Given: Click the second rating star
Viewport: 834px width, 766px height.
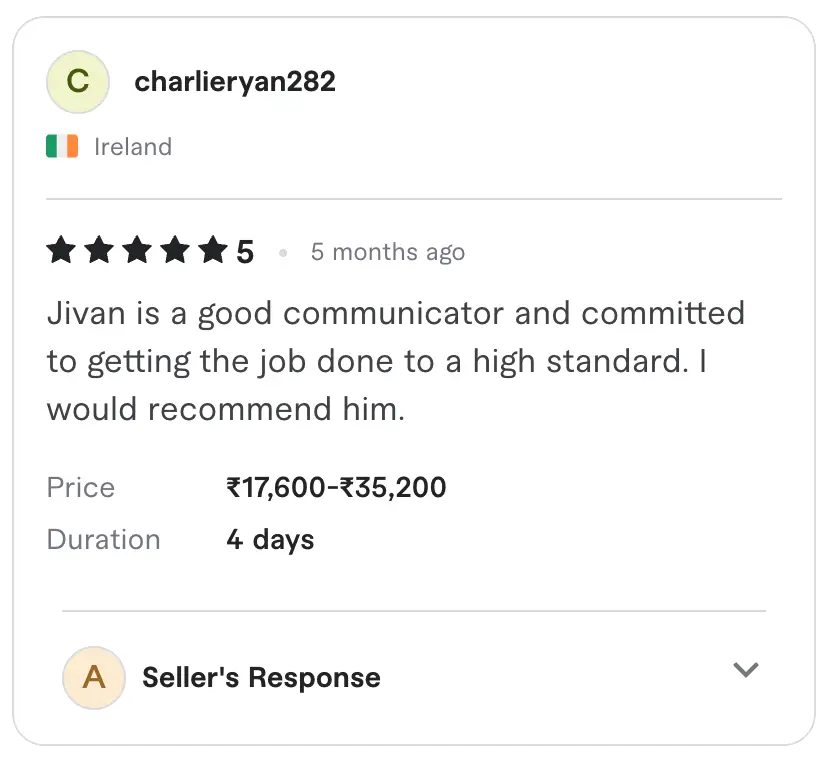Looking at the screenshot, I should 99,251.
